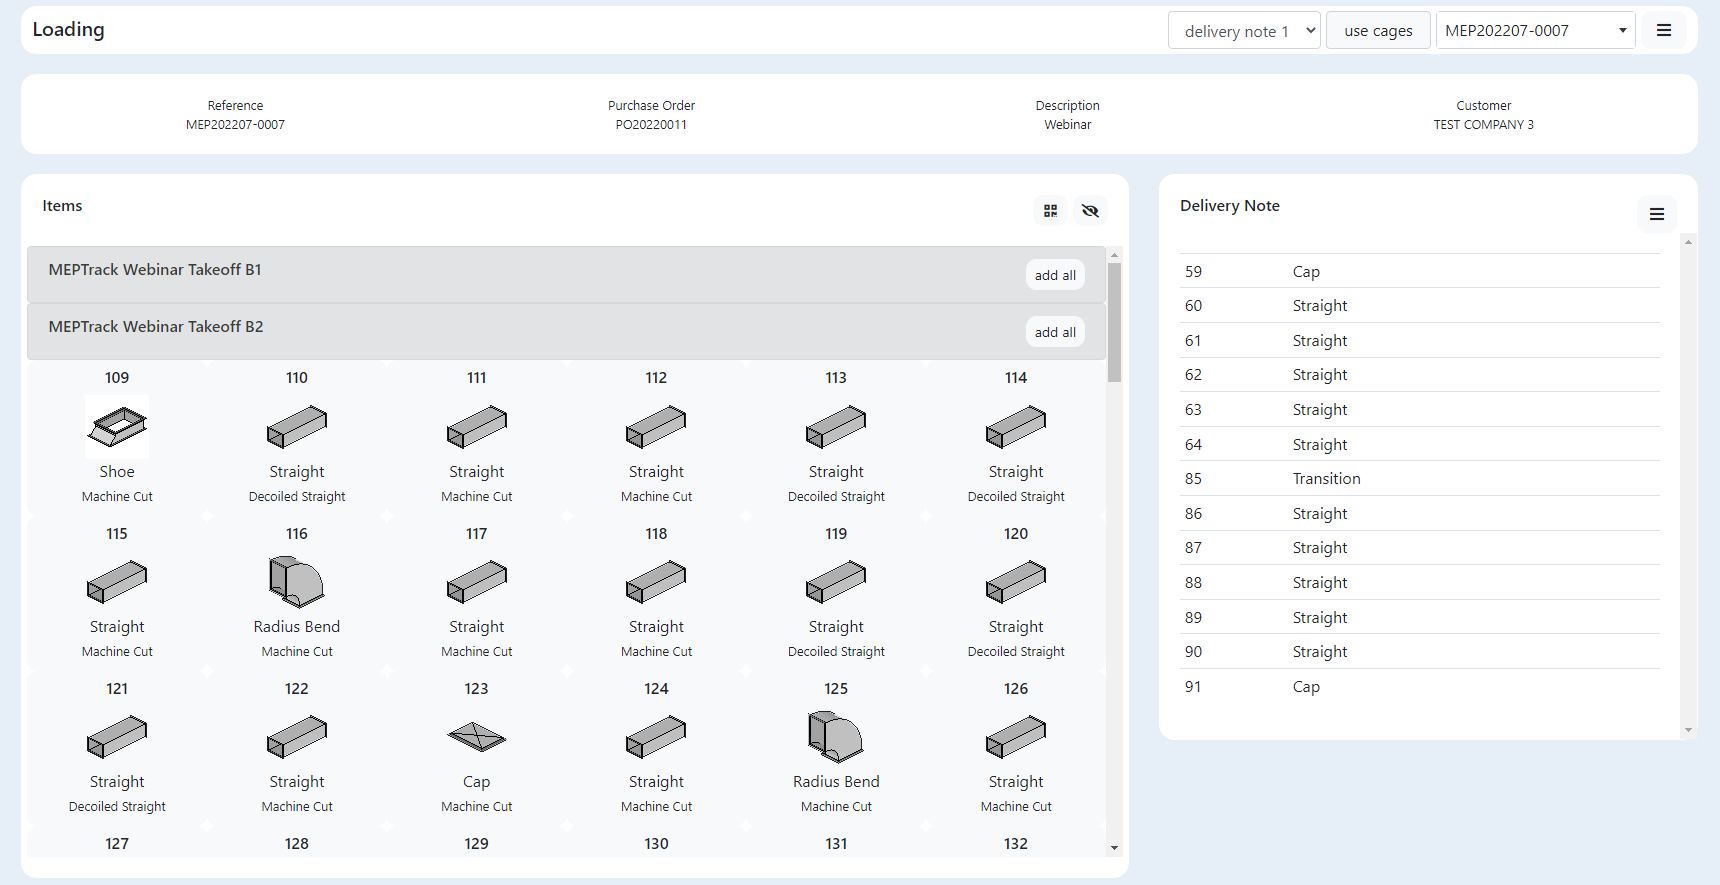Select Radius Bend item 125 icon

pos(836,737)
